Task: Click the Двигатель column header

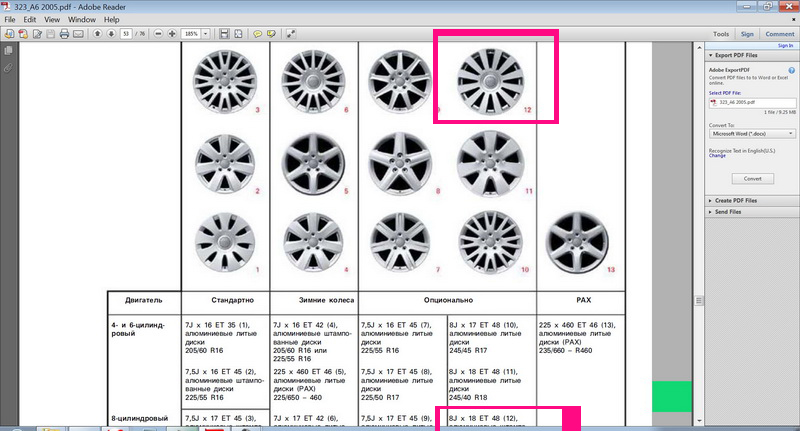Action: 143,300
